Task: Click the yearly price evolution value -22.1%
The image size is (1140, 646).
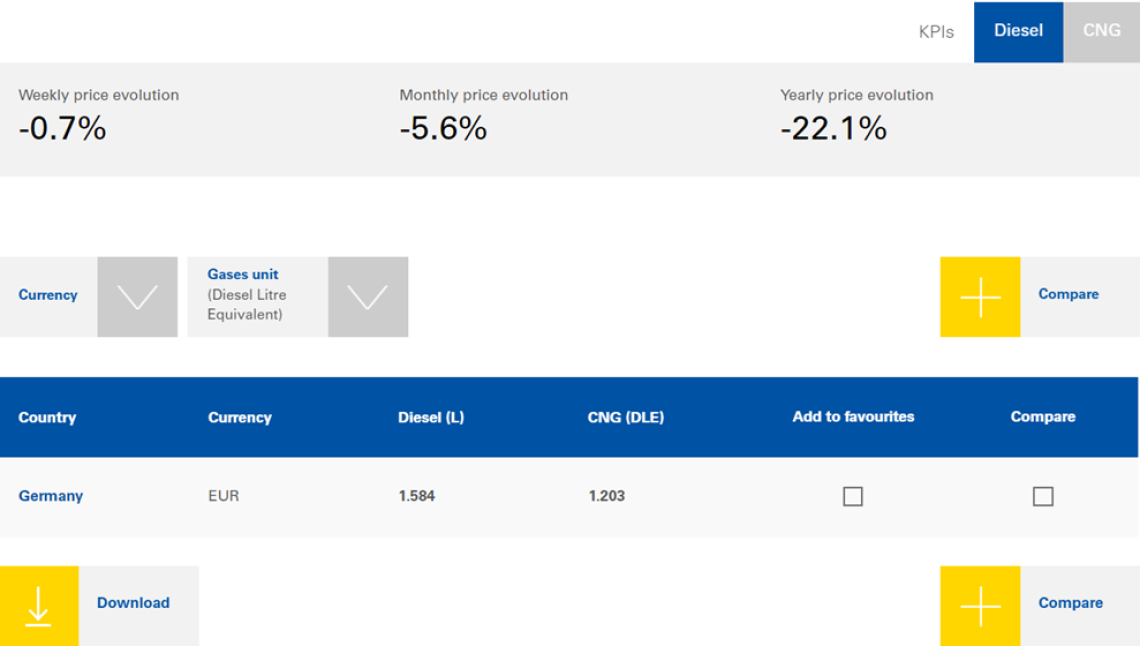Action: click(833, 128)
